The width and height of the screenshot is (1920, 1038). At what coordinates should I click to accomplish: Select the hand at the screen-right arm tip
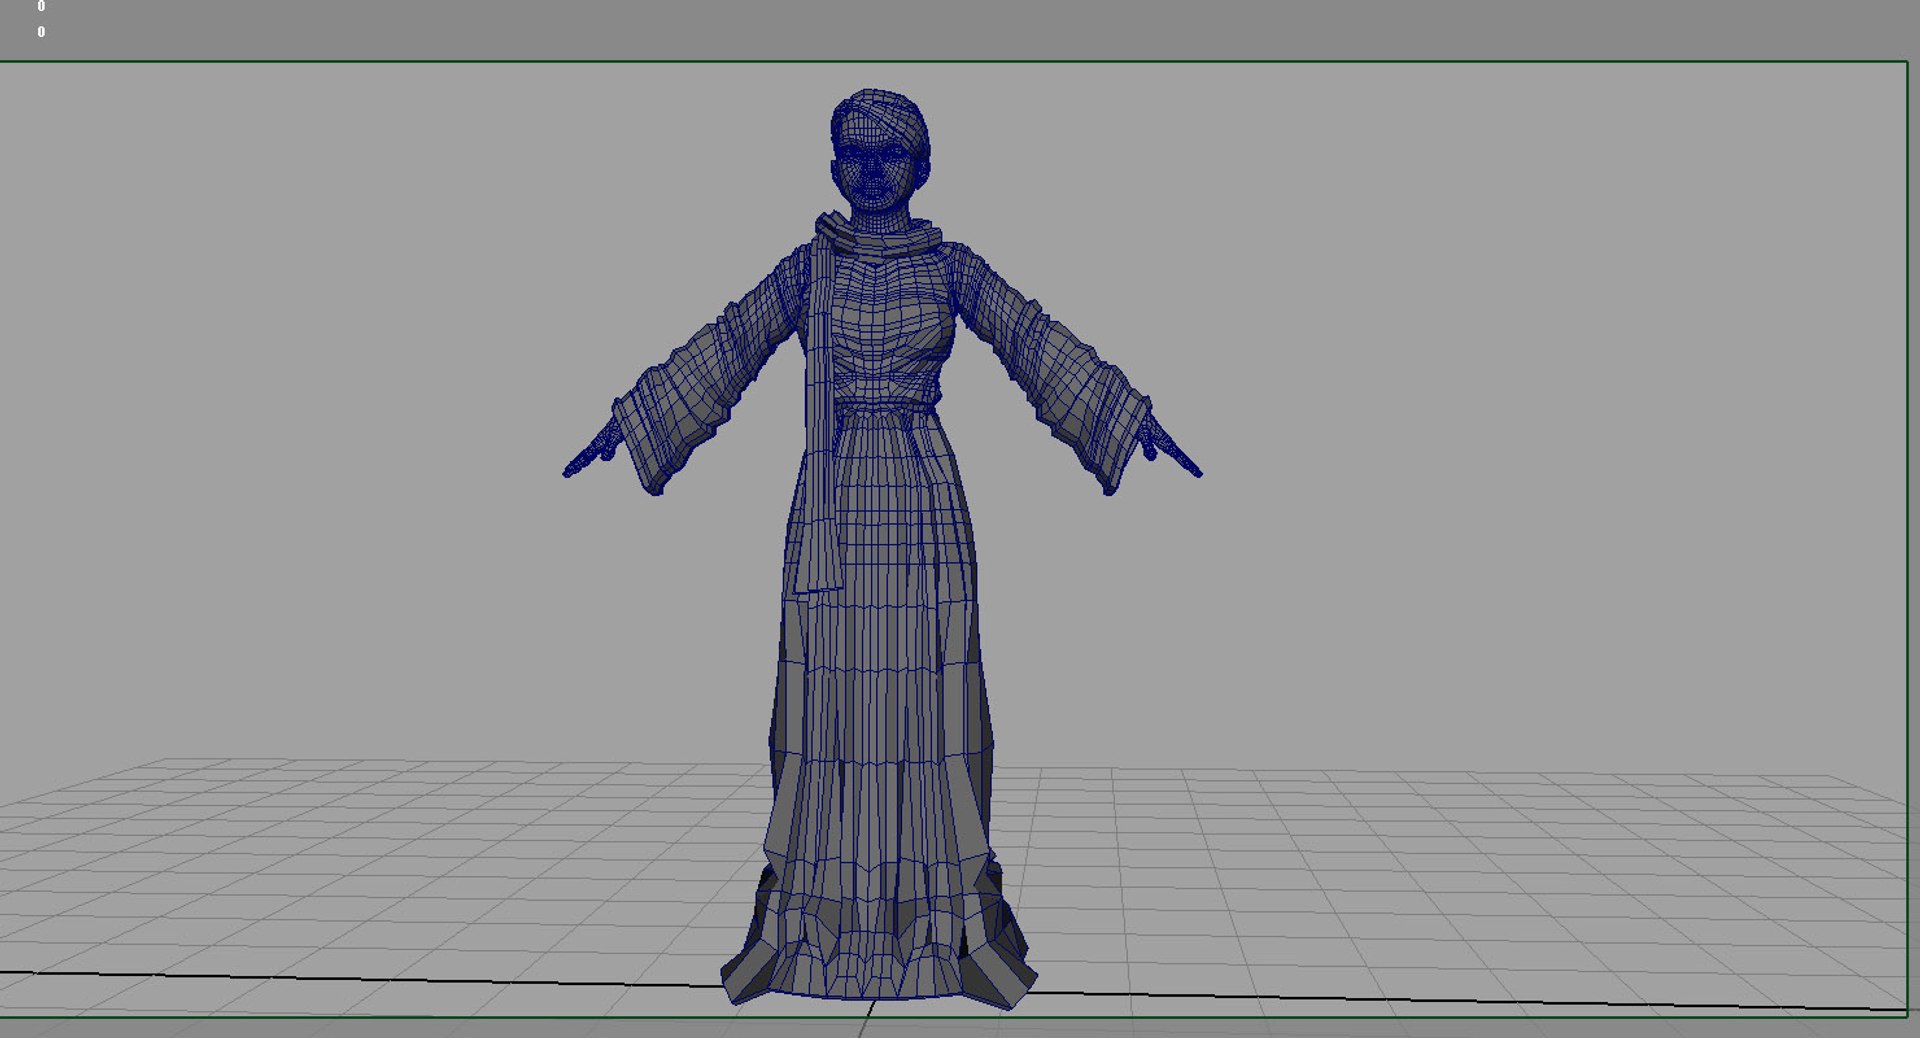tap(1169, 448)
